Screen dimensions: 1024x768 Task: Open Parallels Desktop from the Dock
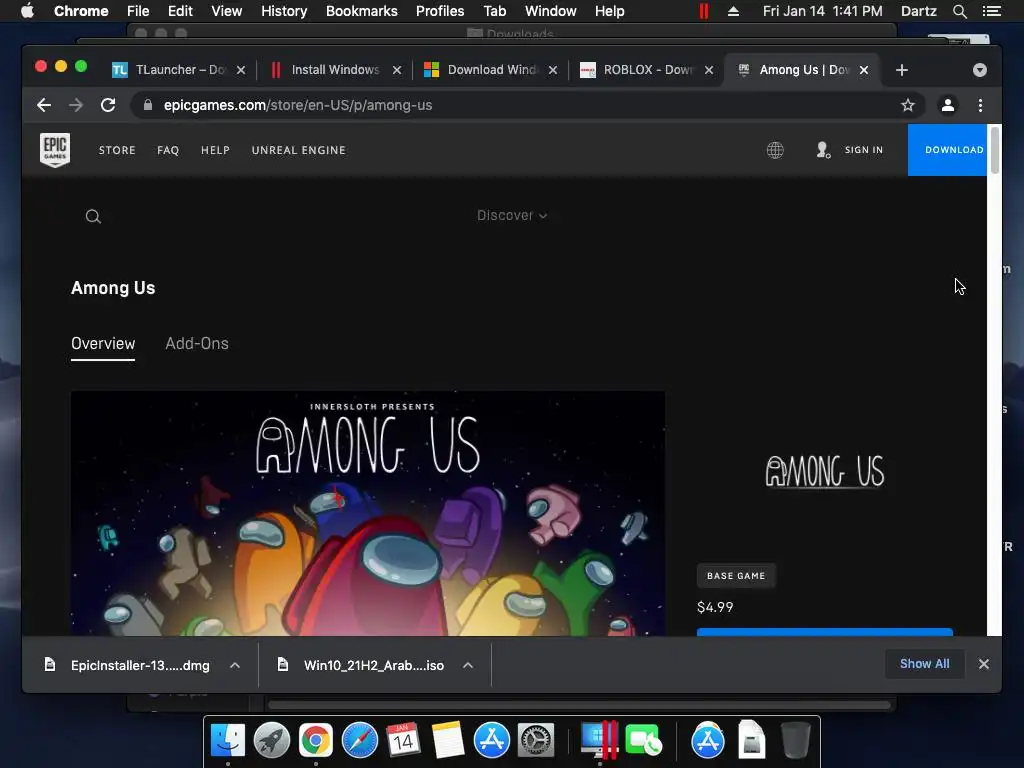tap(599, 741)
